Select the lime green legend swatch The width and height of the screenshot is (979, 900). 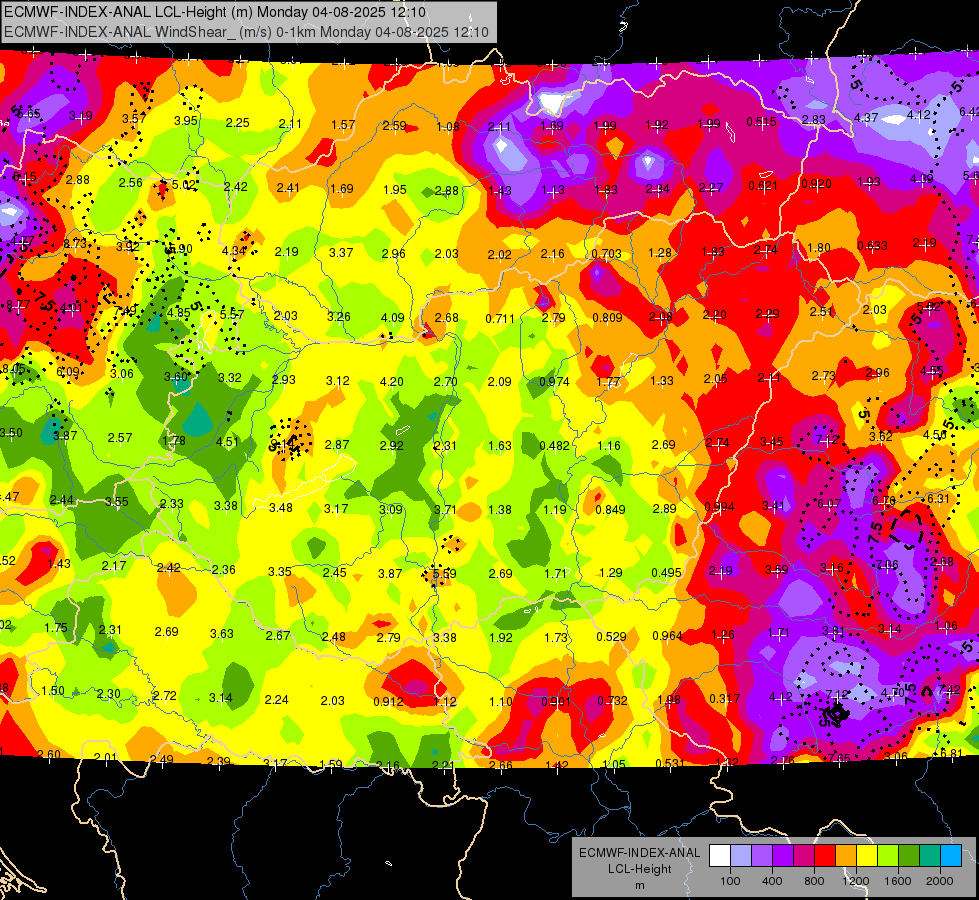tap(888, 855)
